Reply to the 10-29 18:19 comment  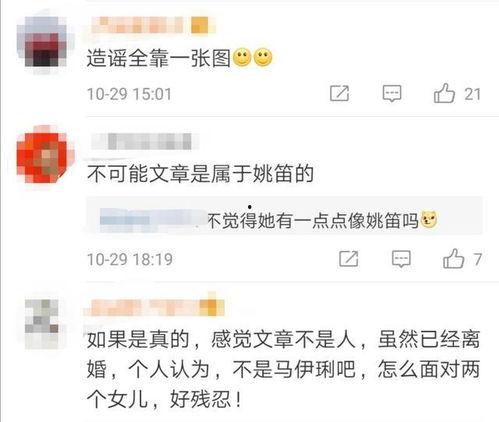(401, 259)
